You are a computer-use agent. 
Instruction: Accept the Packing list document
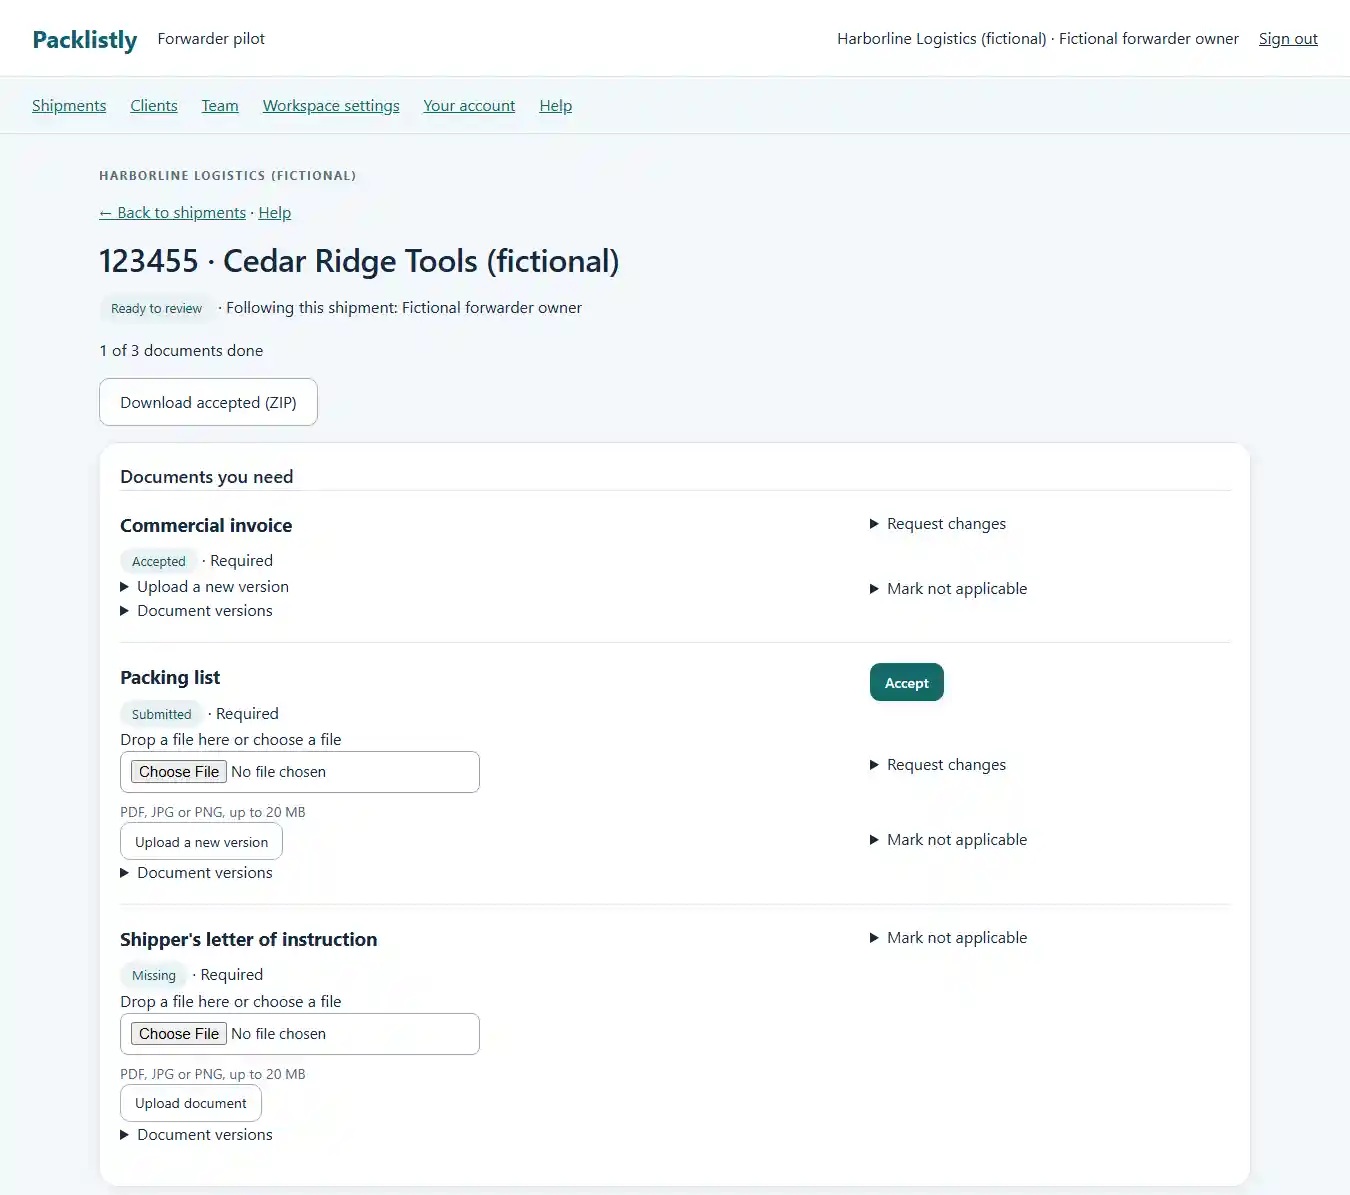907,683
